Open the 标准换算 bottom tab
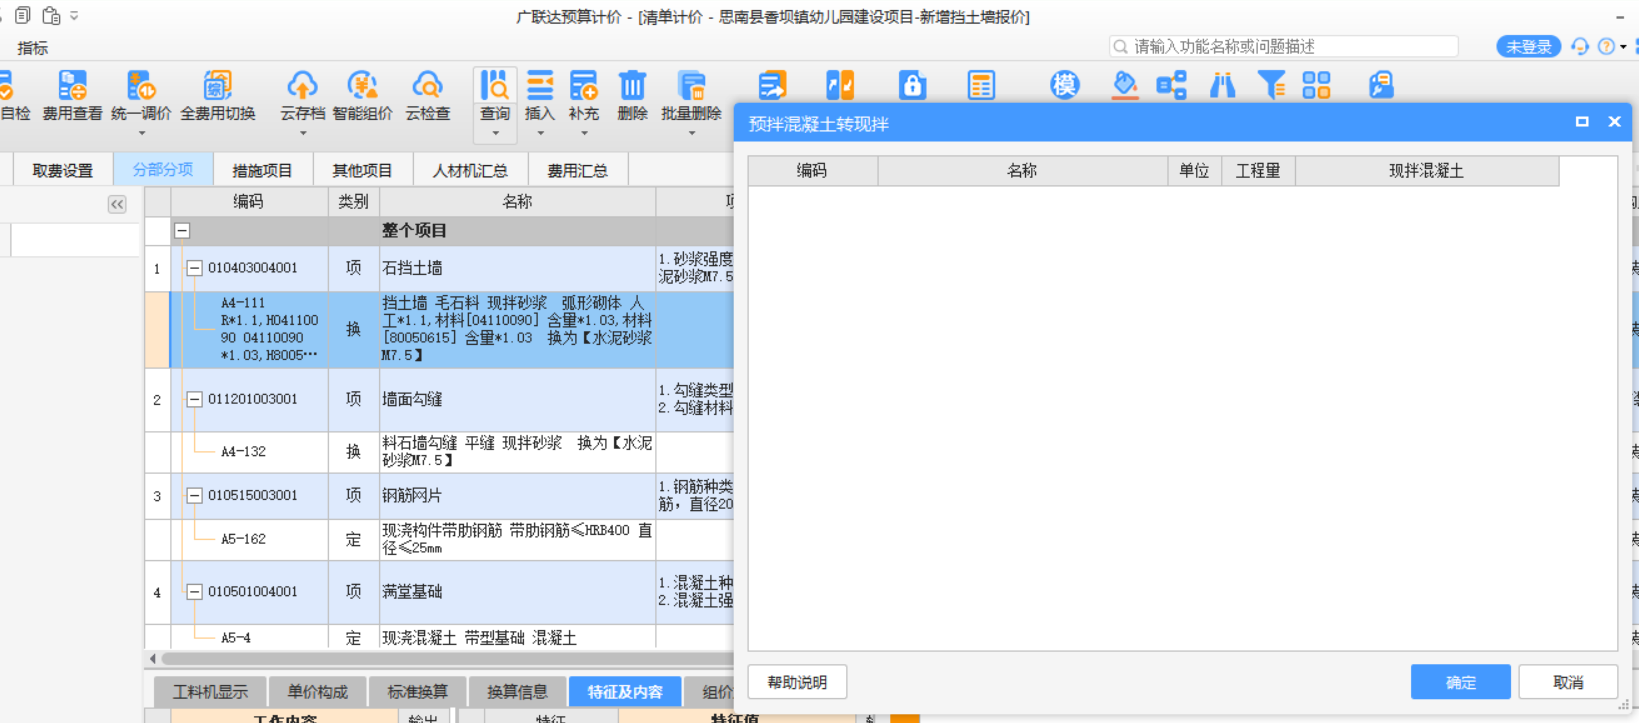 click(x=417, y=692)
